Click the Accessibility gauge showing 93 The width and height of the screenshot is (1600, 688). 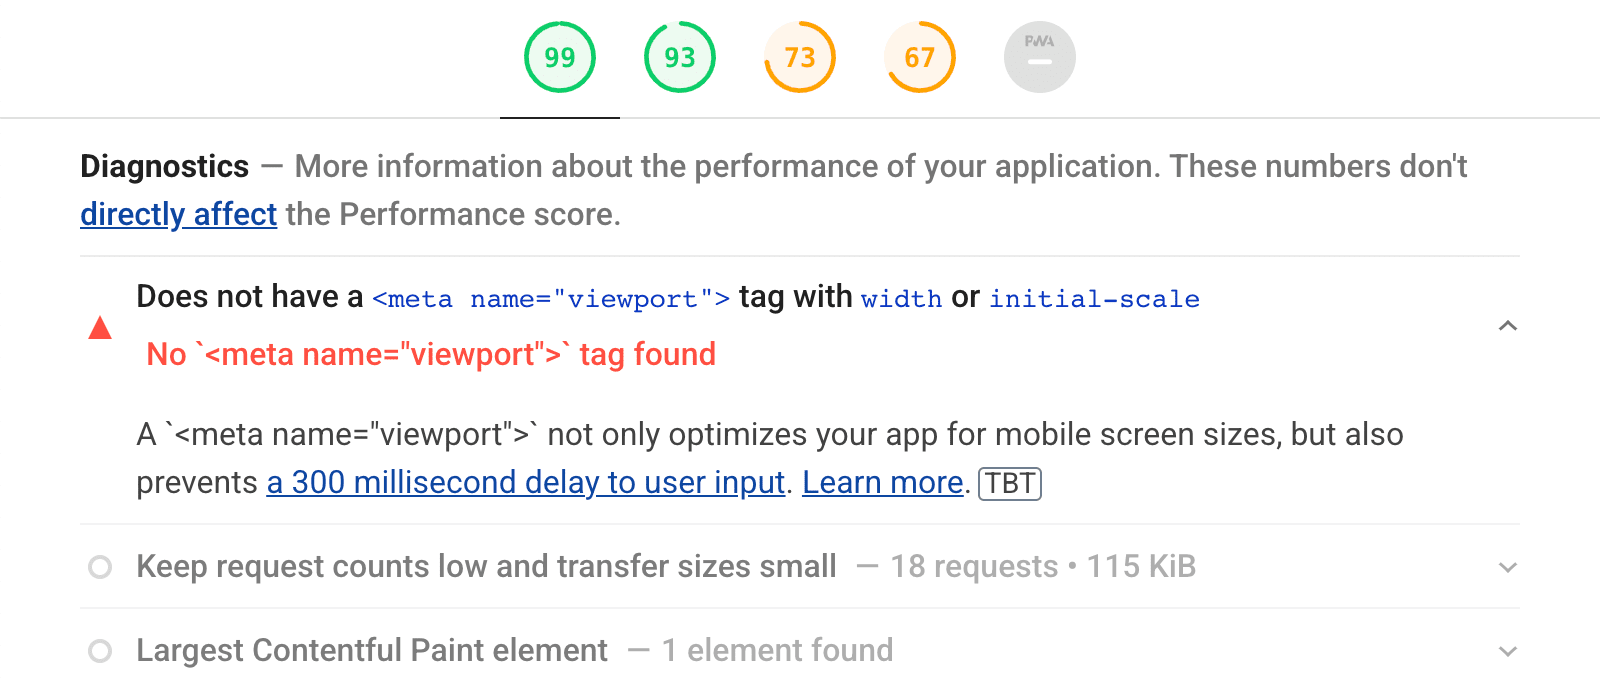click(679, 57)
